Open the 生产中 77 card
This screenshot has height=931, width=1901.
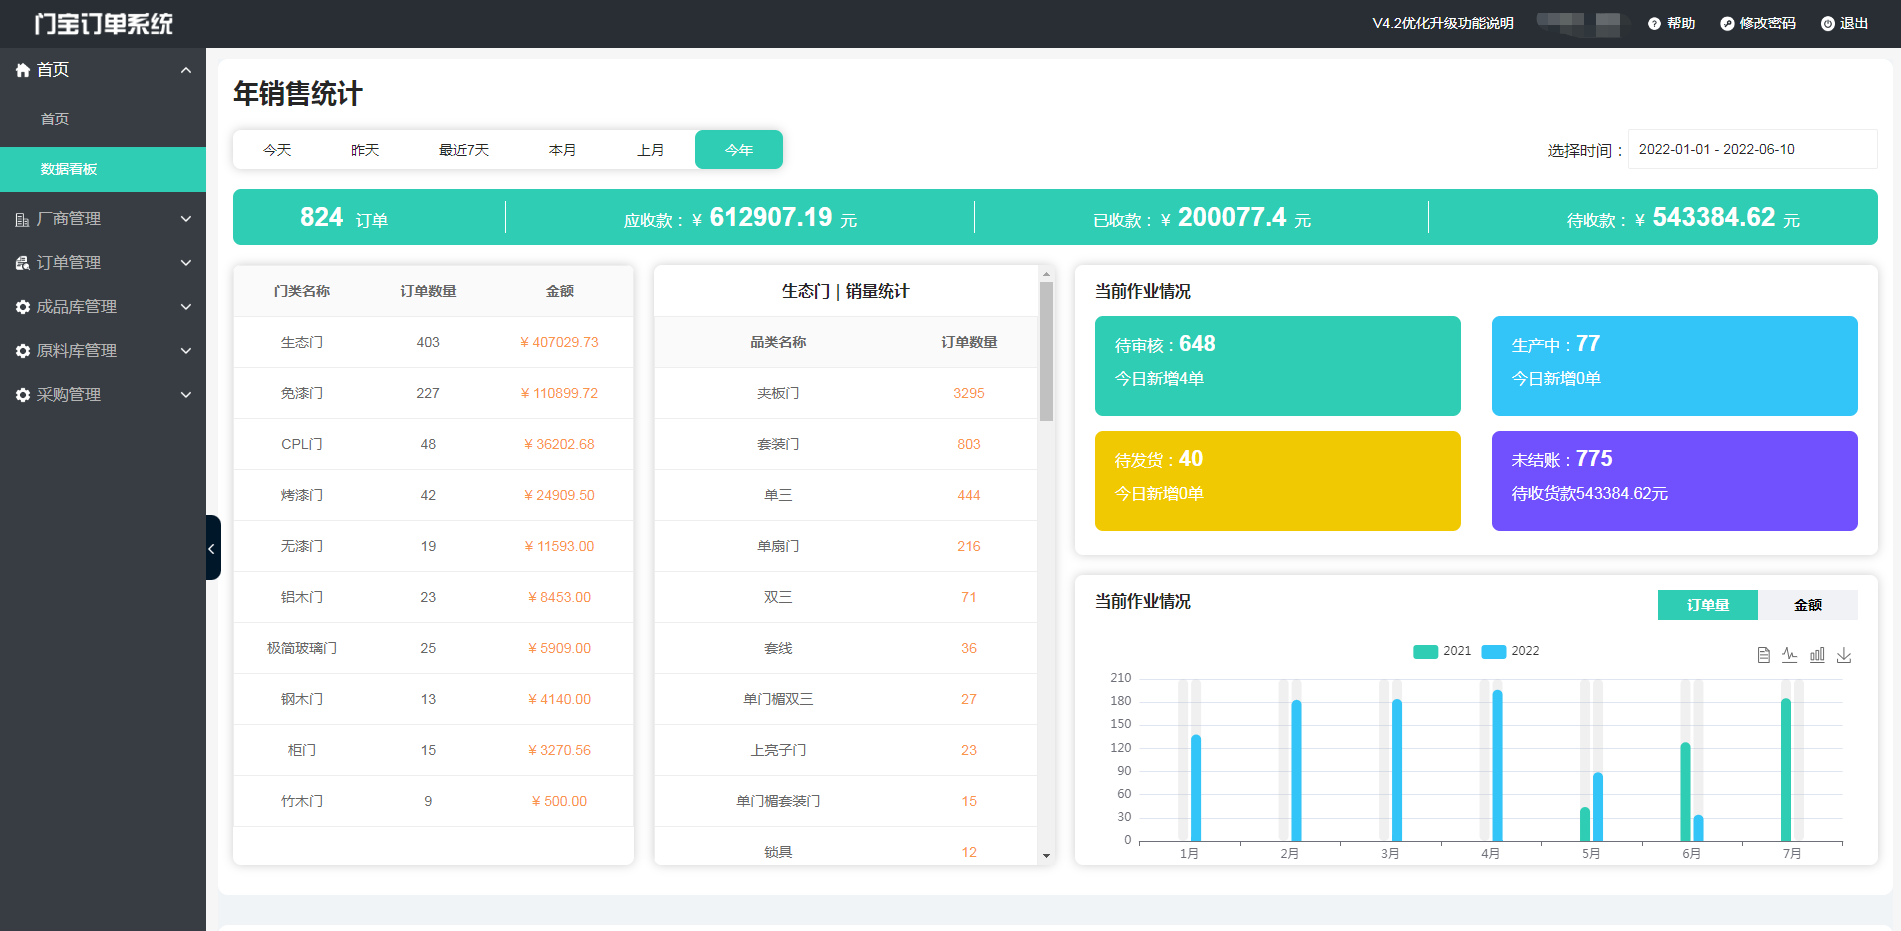[x=1675, y=366]
